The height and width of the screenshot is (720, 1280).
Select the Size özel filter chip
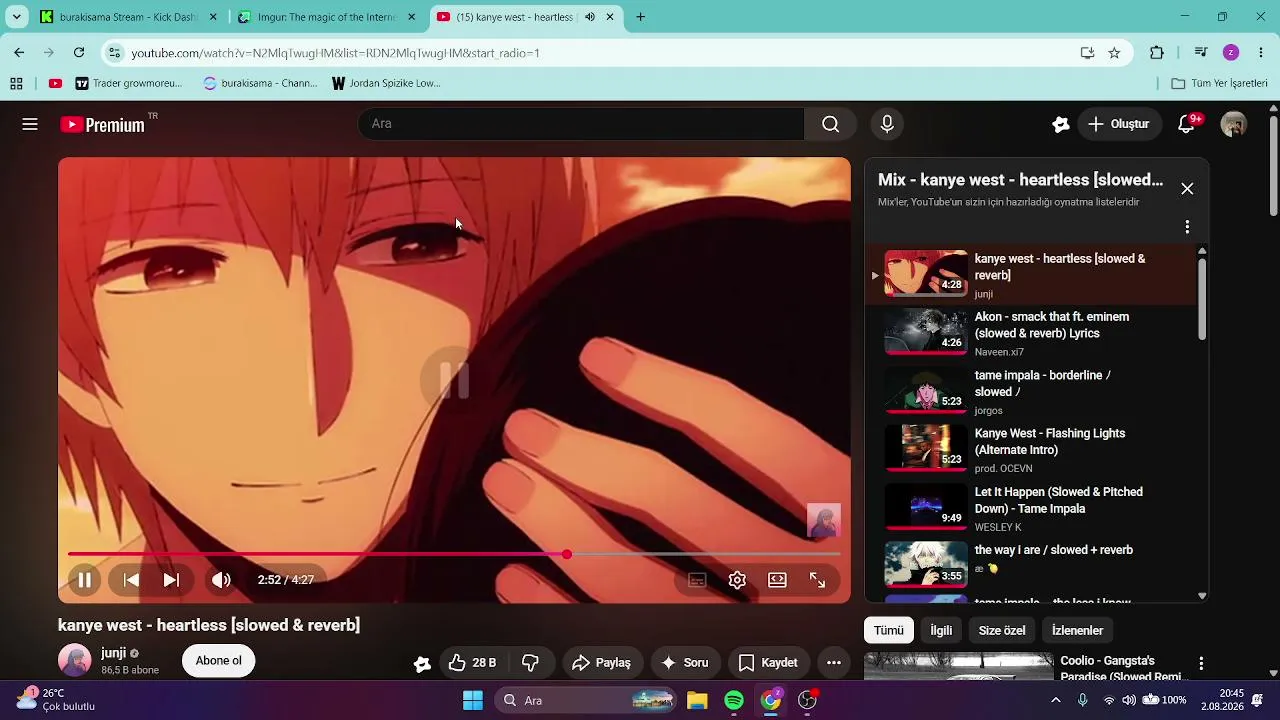(1002, 631)
